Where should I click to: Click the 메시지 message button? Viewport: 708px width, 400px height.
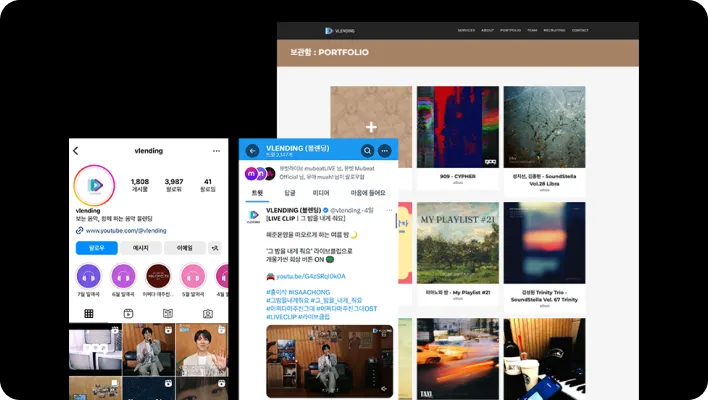140,248
